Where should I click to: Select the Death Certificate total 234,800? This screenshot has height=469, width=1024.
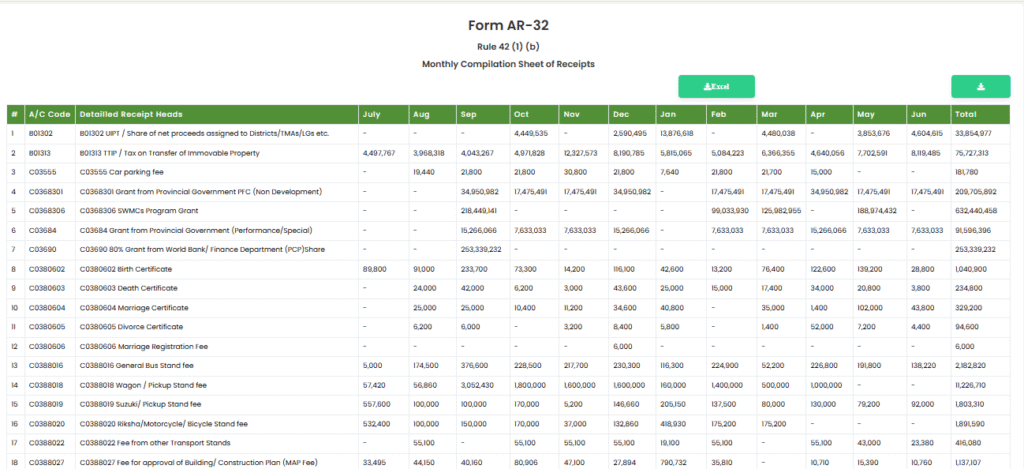pos(971,288)
